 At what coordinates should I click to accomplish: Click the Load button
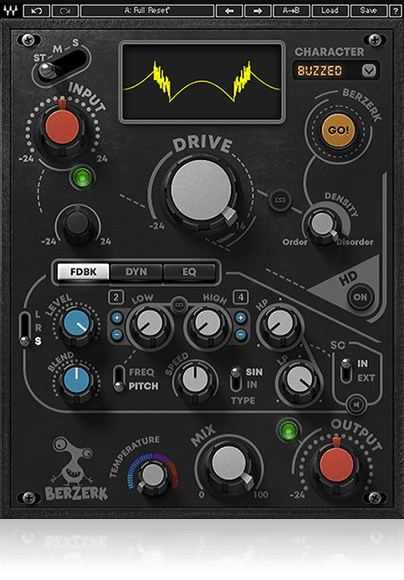click(330, 11)
